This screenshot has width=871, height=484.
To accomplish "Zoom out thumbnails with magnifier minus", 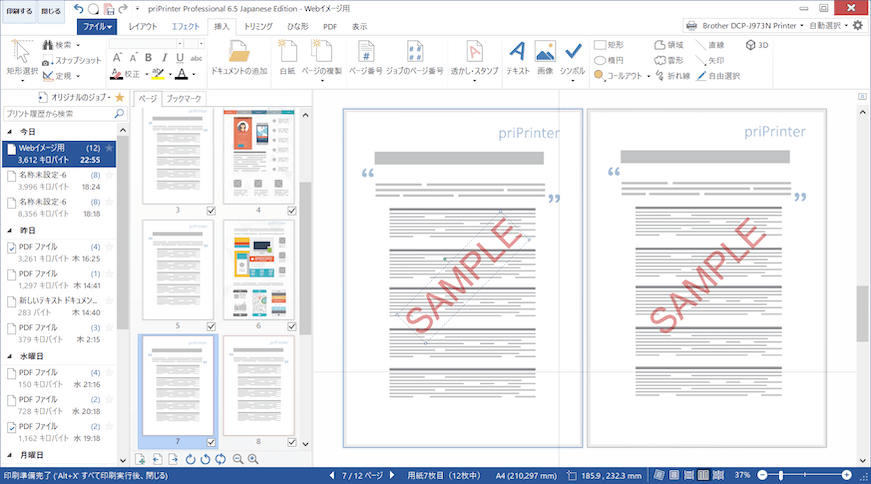I will click(x=238, y=459).
